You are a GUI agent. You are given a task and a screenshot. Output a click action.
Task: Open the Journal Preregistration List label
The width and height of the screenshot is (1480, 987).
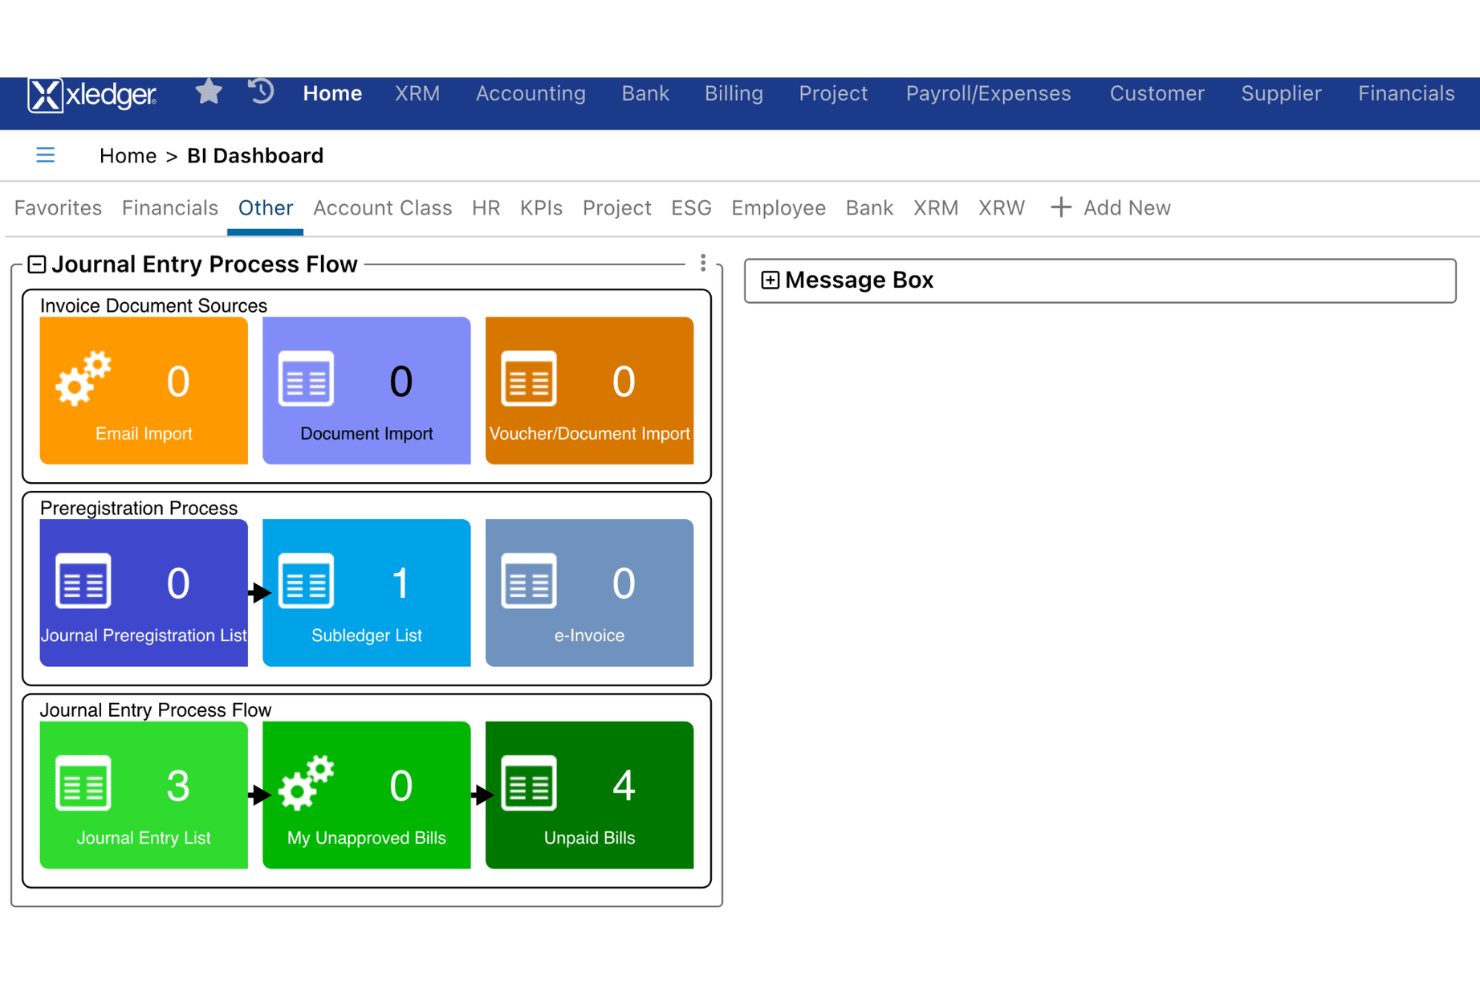[x=144, y=635]
